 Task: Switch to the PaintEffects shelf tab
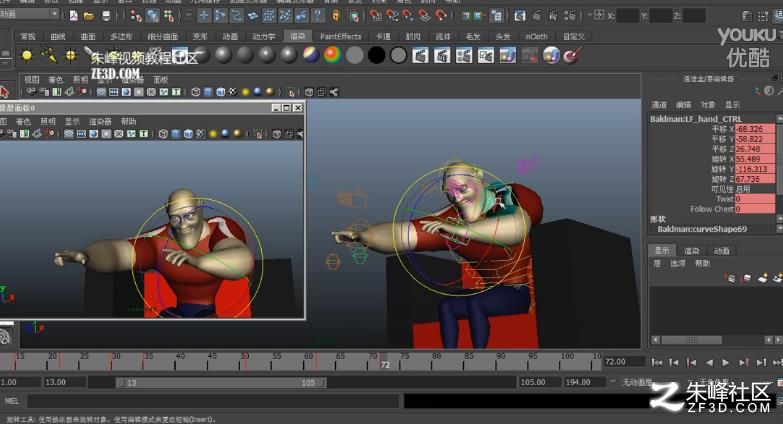(x=341, y=36)
